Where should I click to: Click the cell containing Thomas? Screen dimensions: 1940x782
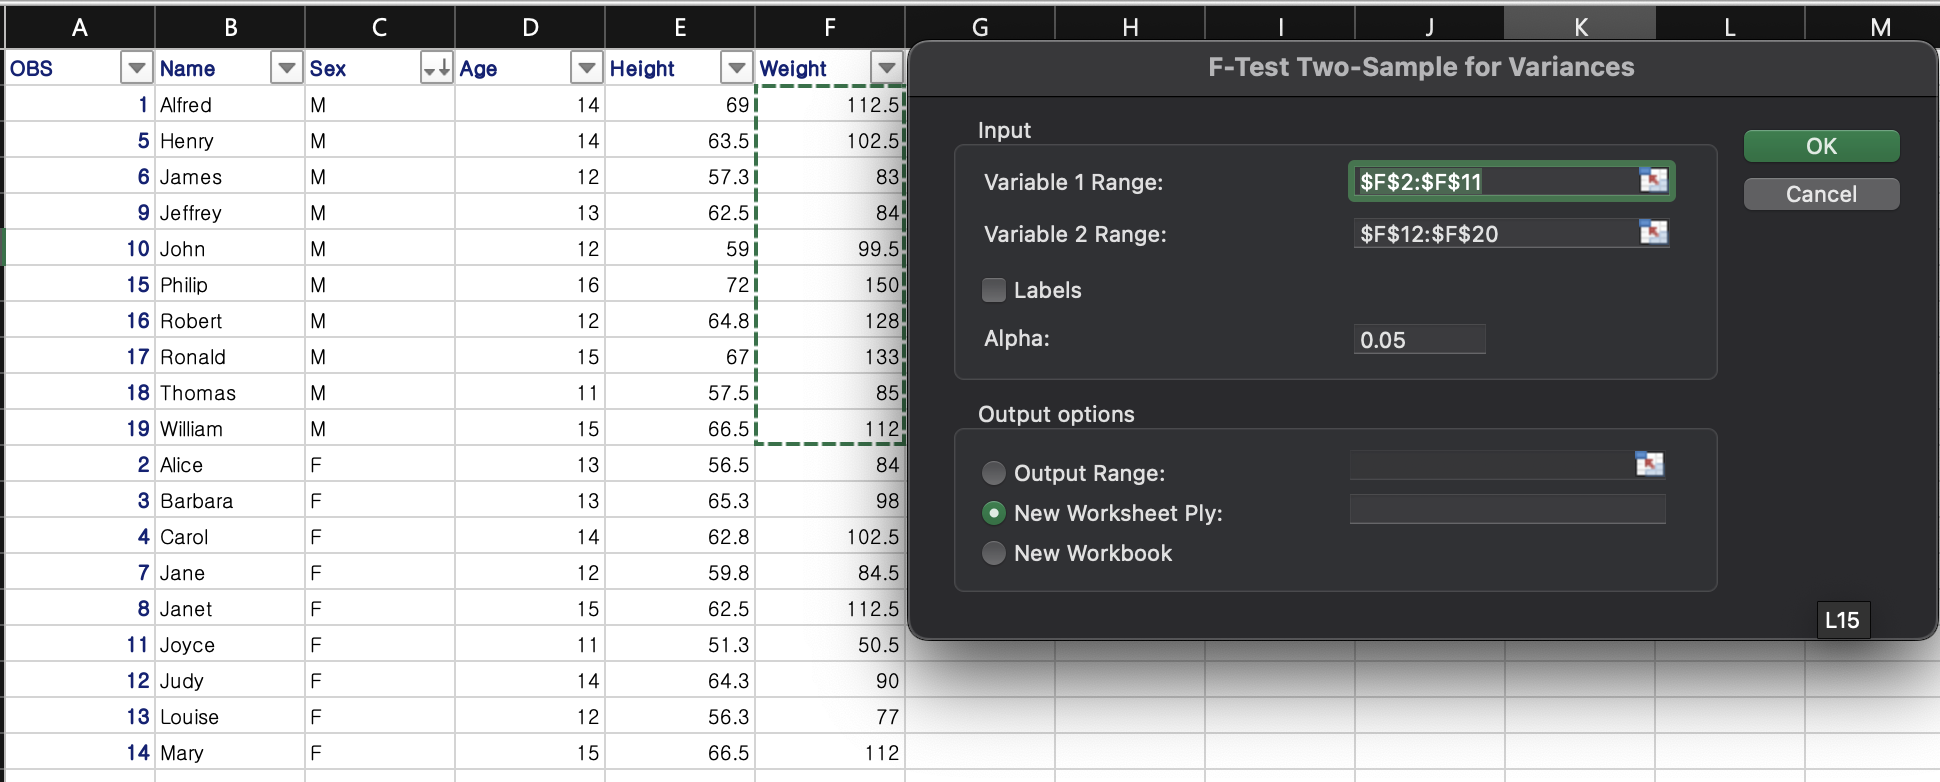(x=230, y=393)
